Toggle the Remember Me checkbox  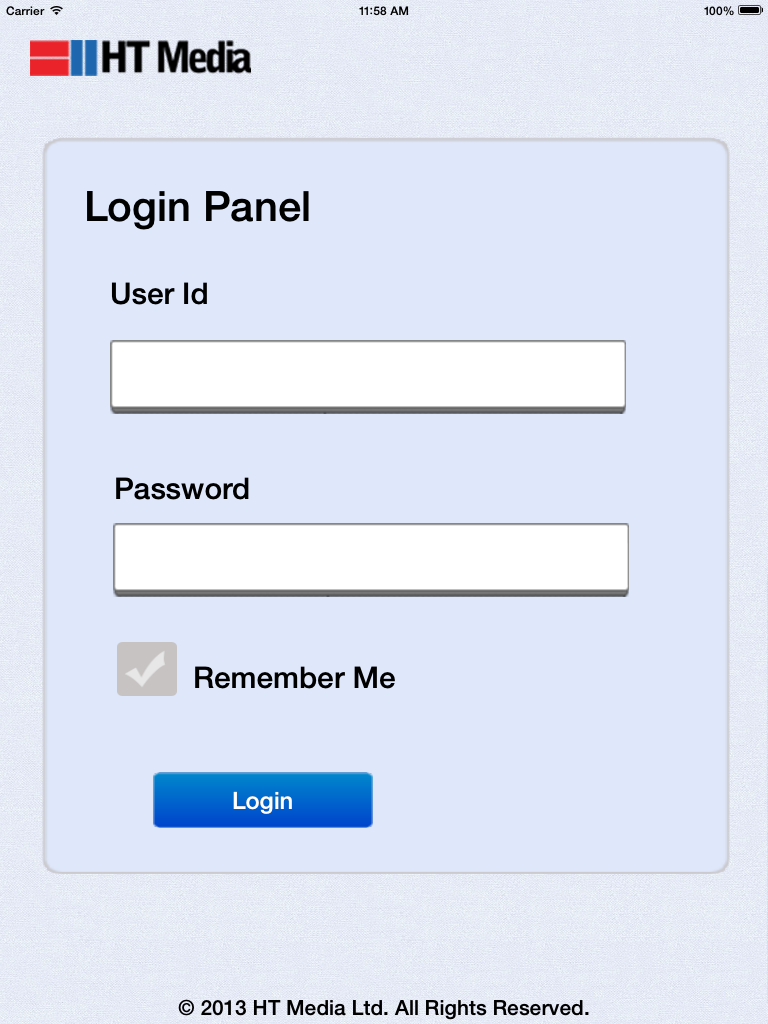[x=147, y=669]
